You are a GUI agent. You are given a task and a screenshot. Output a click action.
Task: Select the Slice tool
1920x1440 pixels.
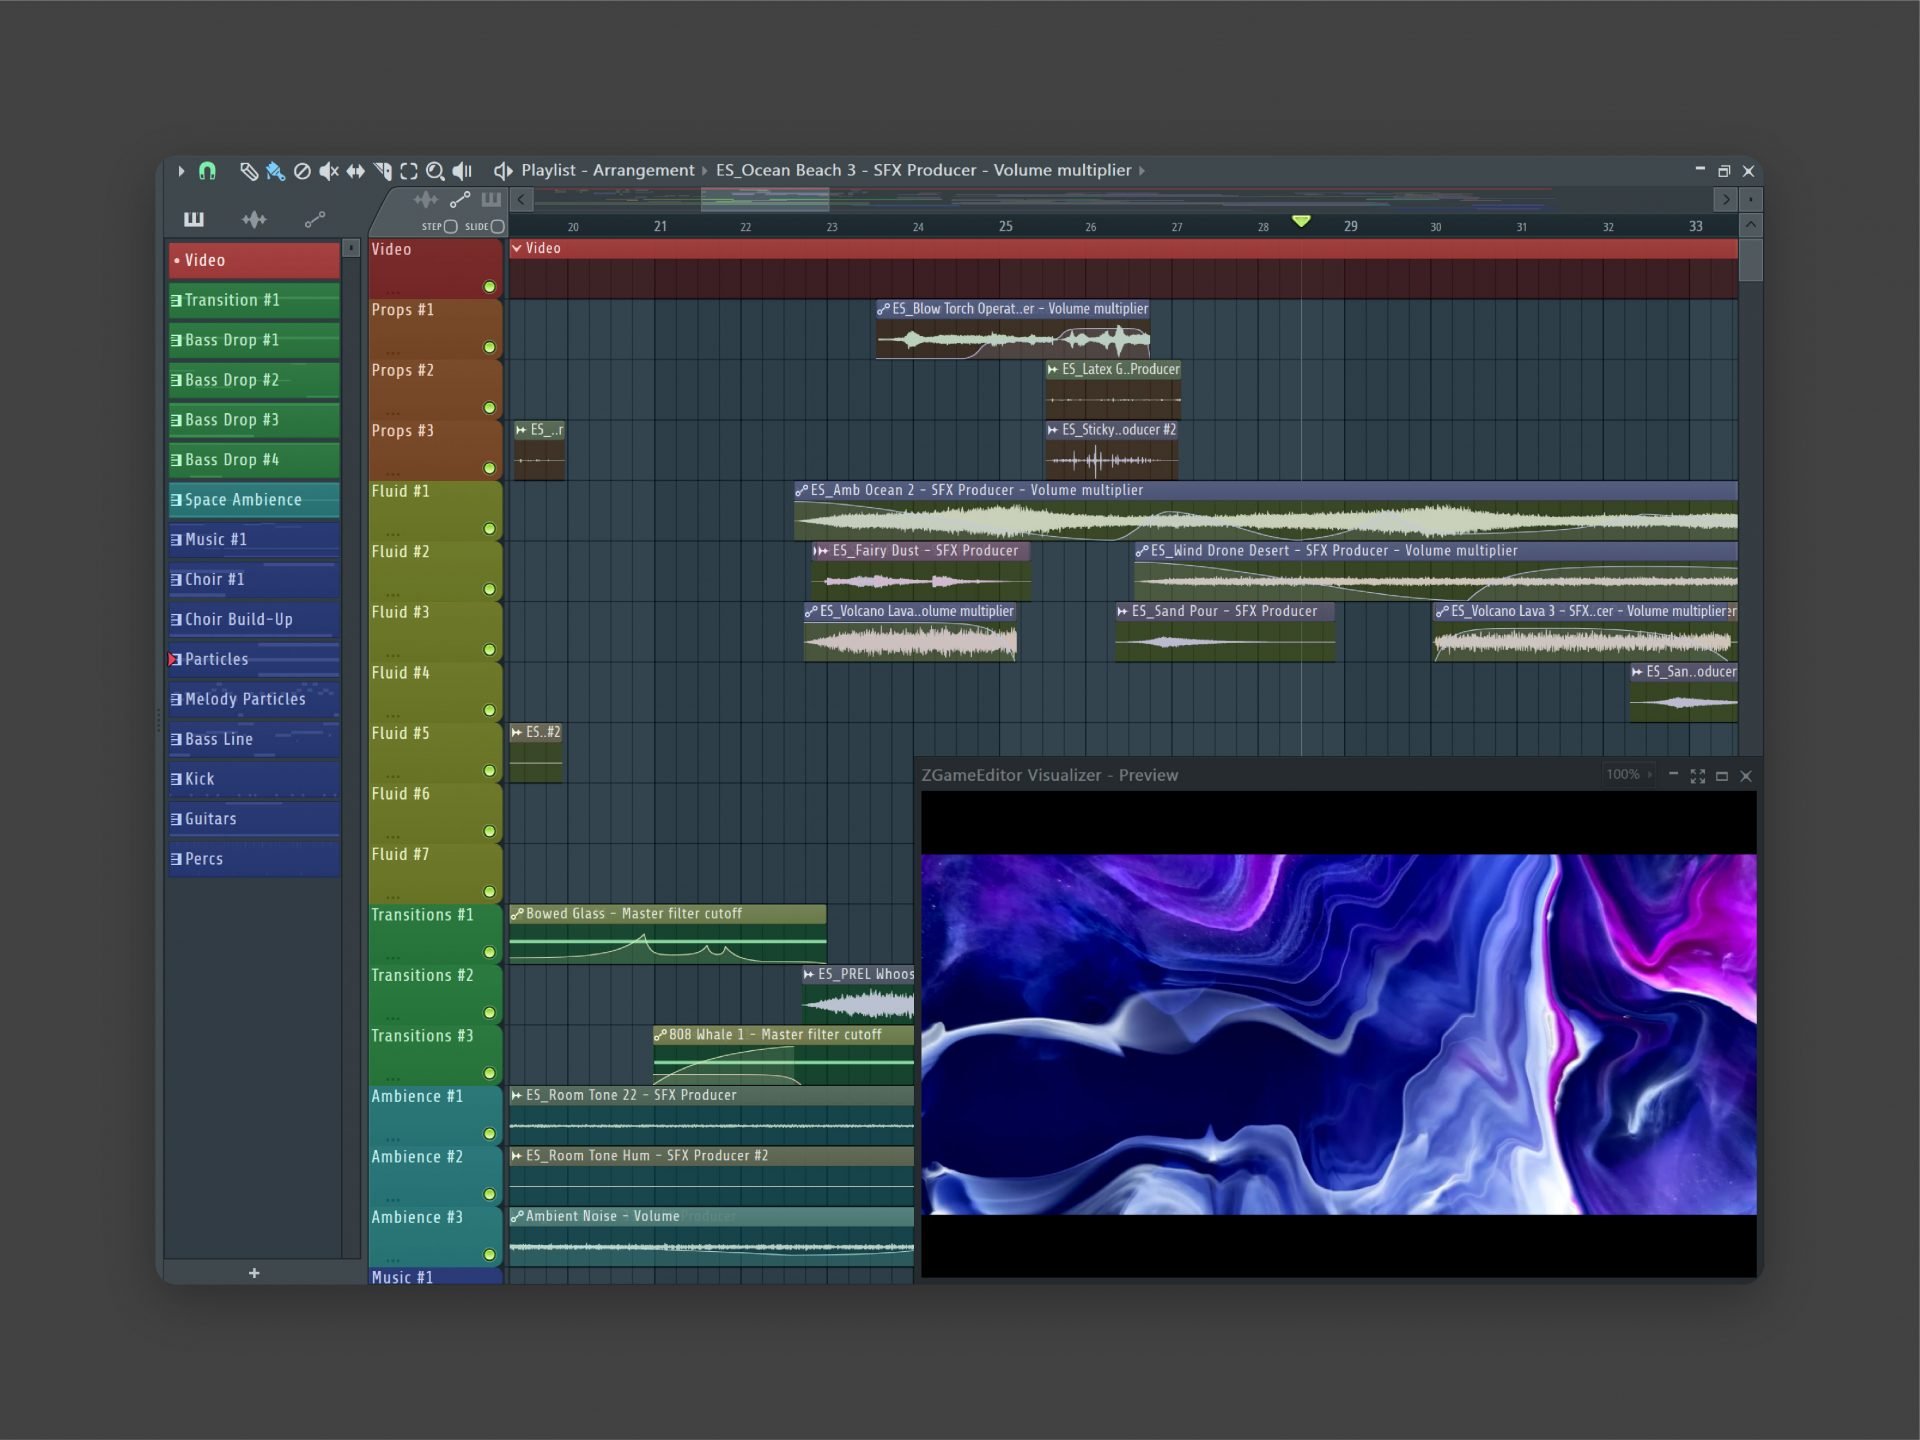pyautogui.click(x=382, y=171)
